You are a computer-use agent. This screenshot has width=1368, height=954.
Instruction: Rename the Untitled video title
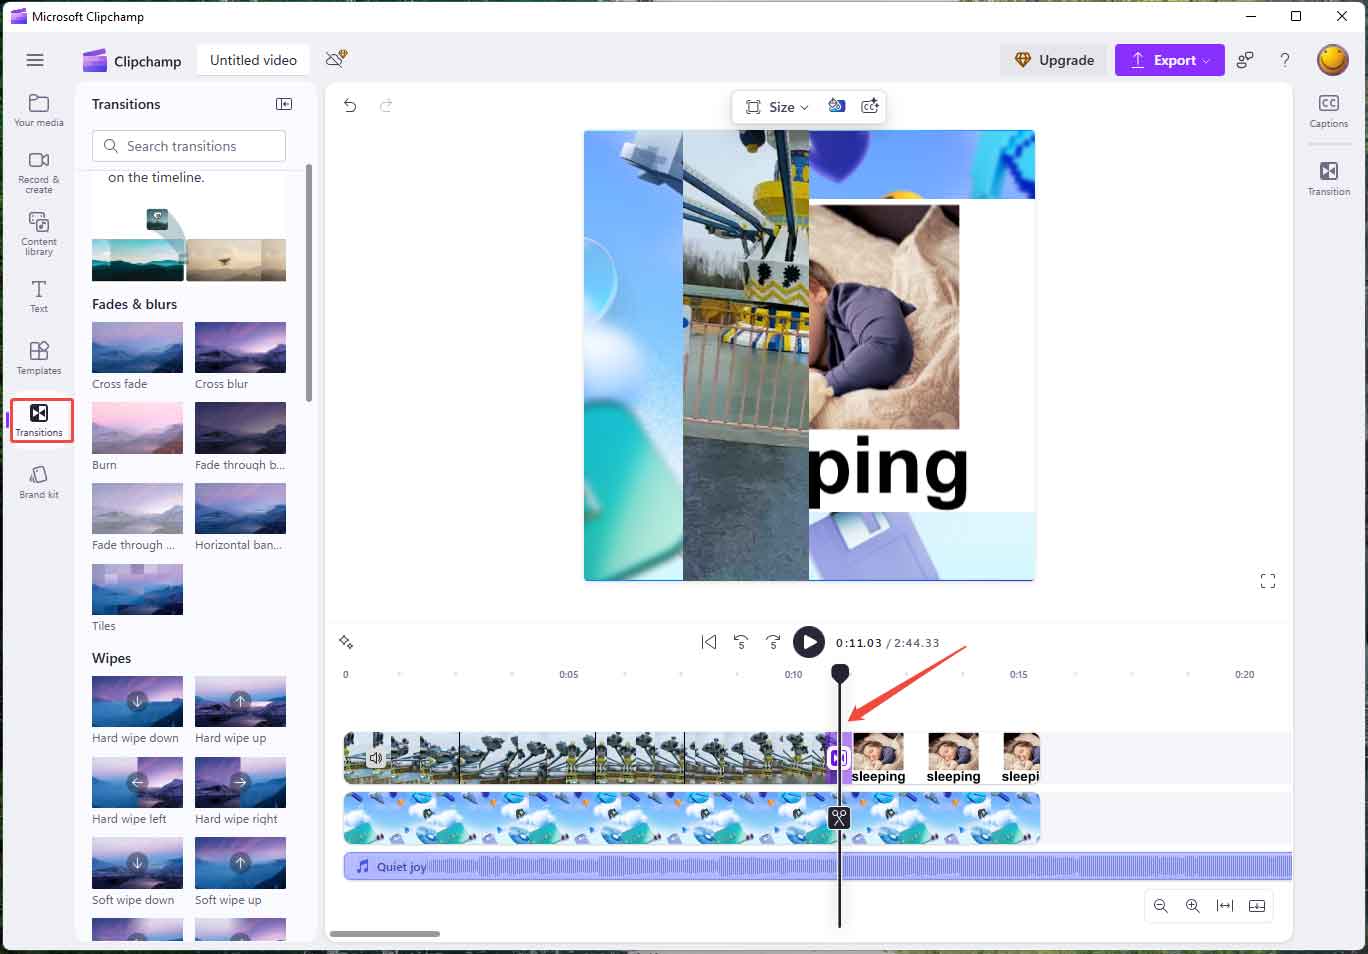[252, 60]
